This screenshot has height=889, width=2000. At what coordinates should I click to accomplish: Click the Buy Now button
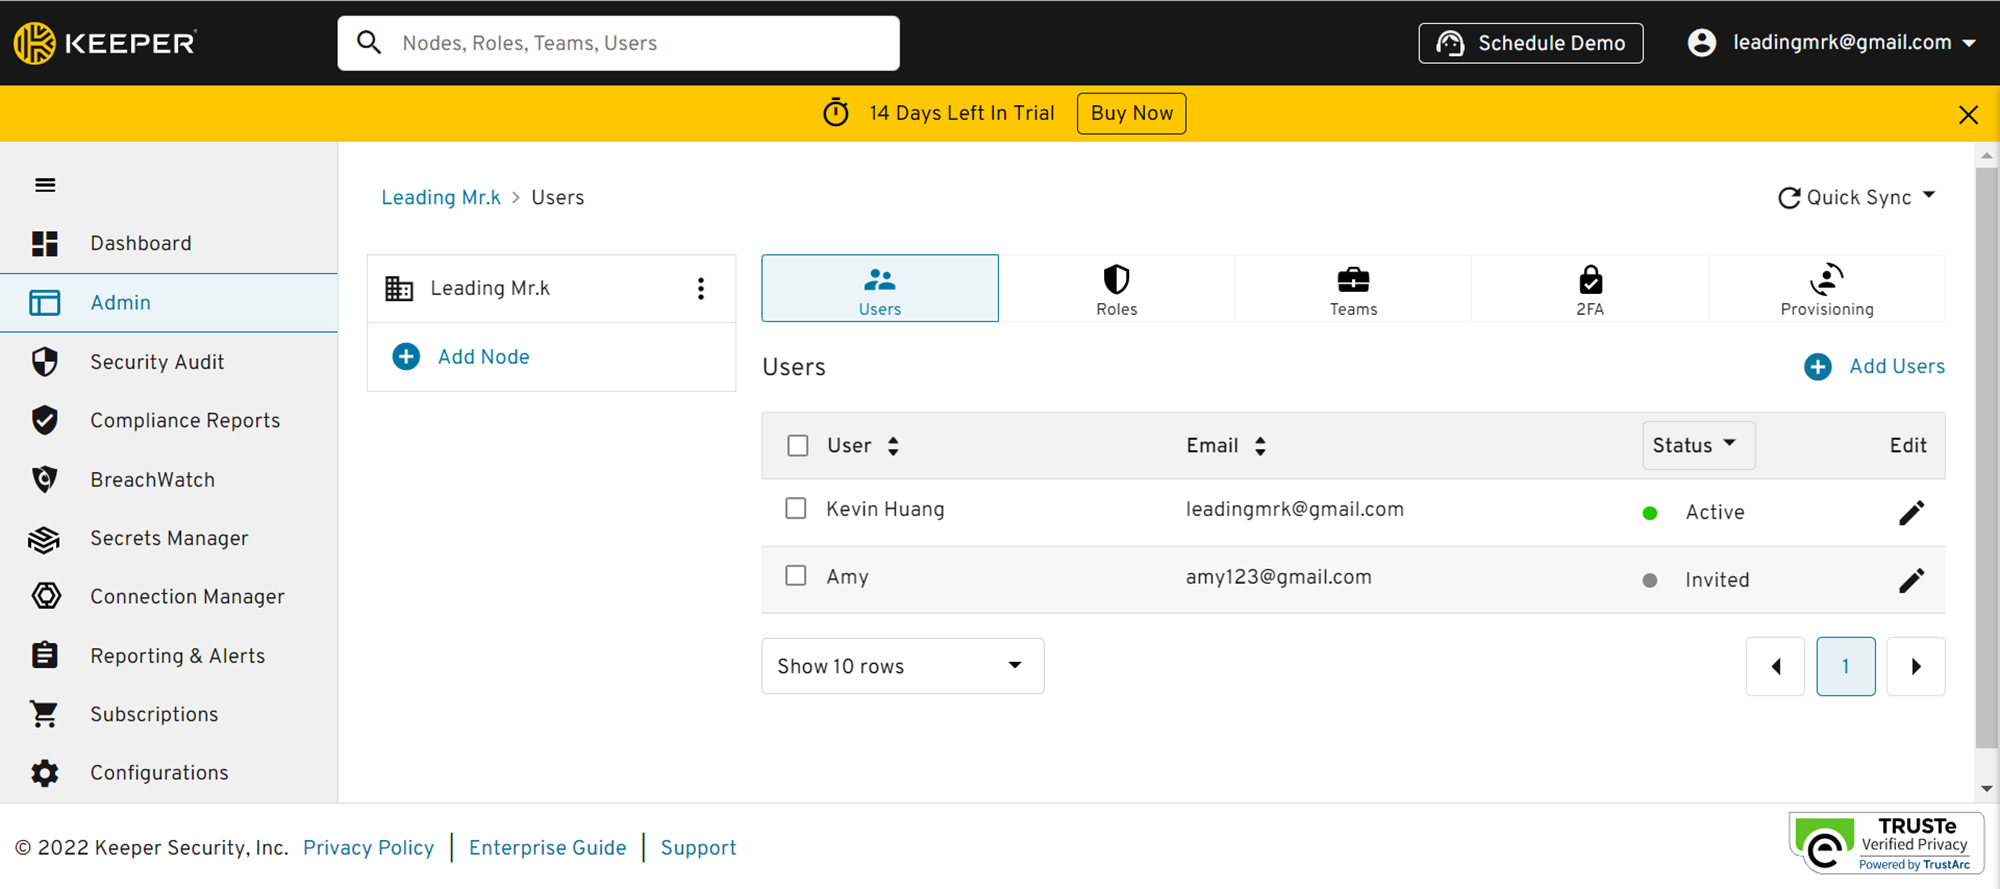tap(1132, 113)
